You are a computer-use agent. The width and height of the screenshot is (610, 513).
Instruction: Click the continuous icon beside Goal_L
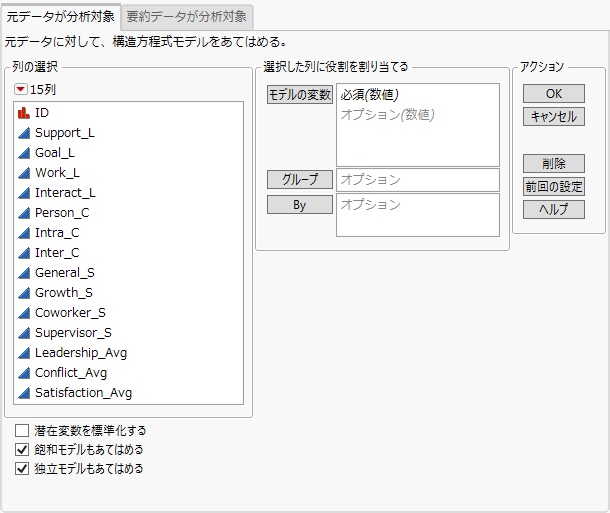click(x=24, y=153)
